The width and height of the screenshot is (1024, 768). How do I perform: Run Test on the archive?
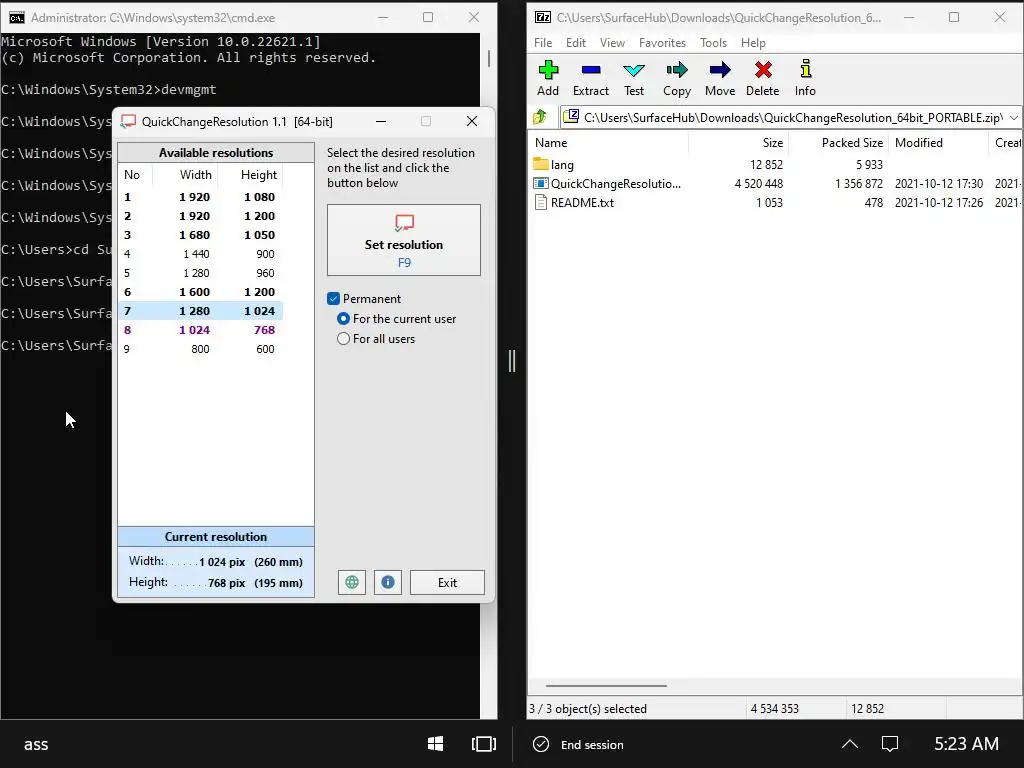[633, 70]
